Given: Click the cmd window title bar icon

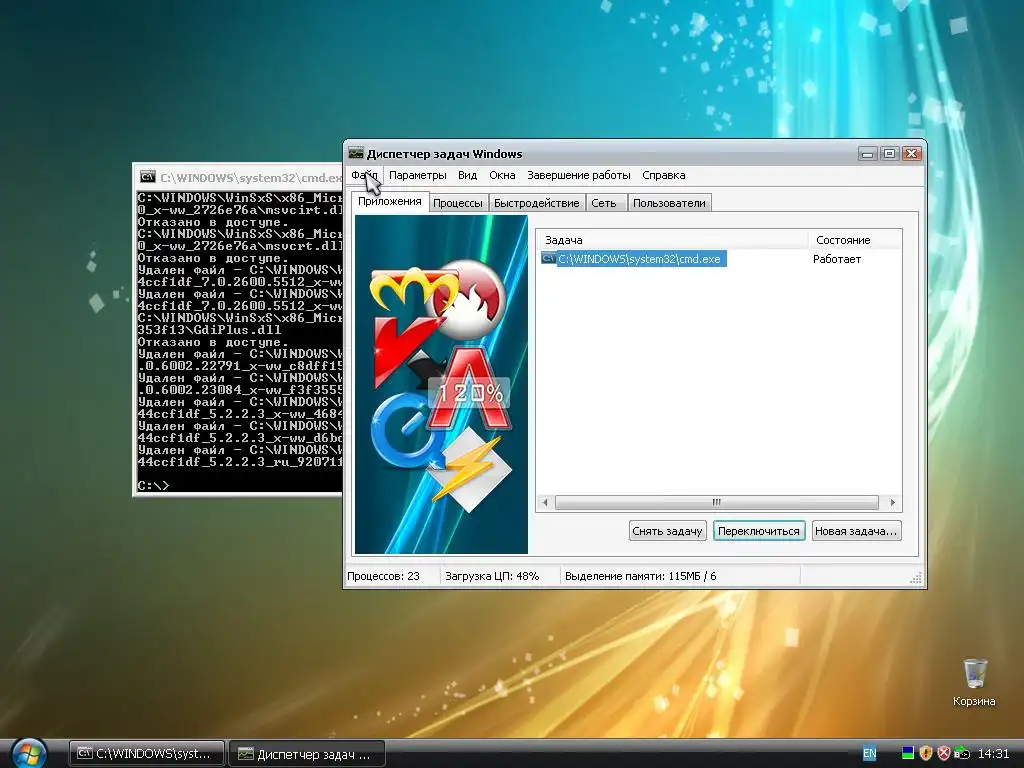Looking at the screenshot, I should pos(148,177).
